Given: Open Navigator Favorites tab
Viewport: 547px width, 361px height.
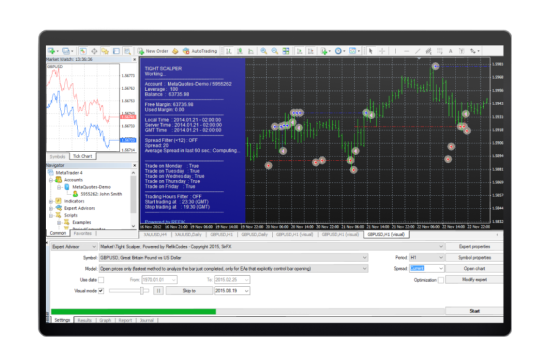Looking at the screenshot, I should click(x=83, y=233).
